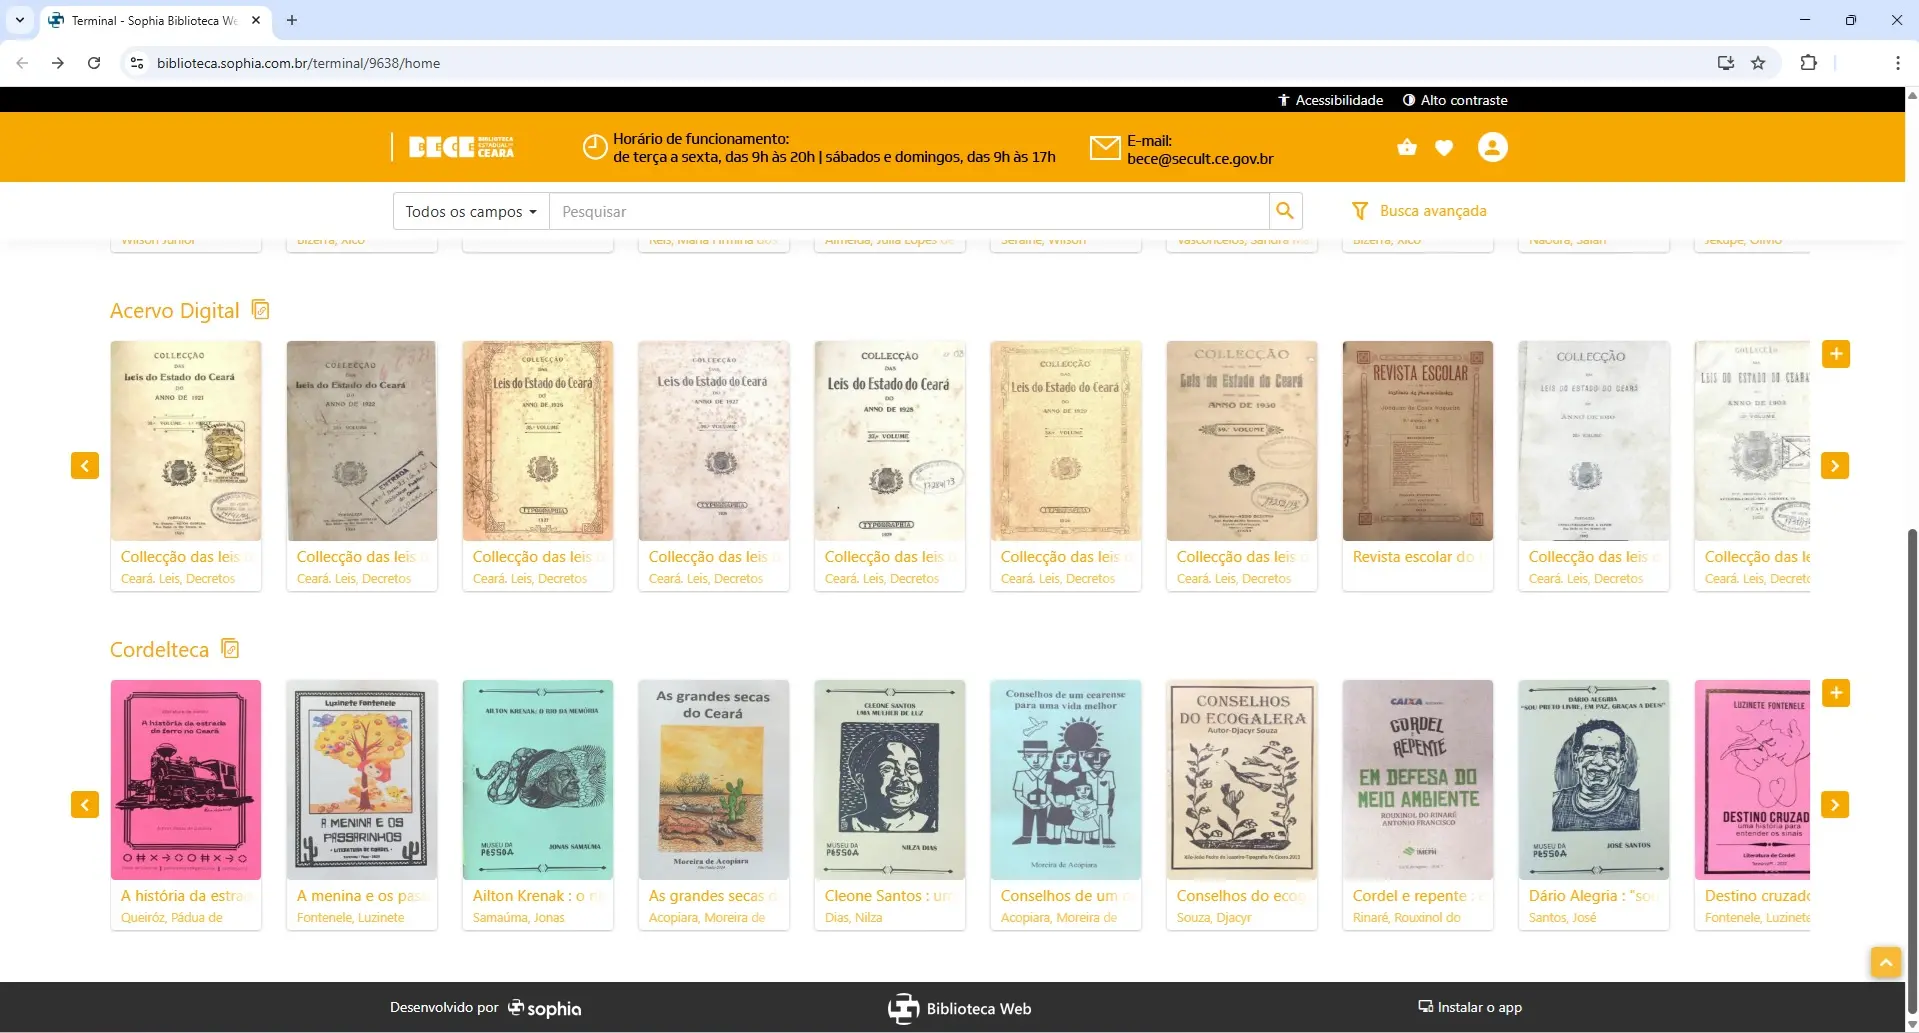
Task: Open the link icon next to Acervo Digital
Action: [260, 309]
